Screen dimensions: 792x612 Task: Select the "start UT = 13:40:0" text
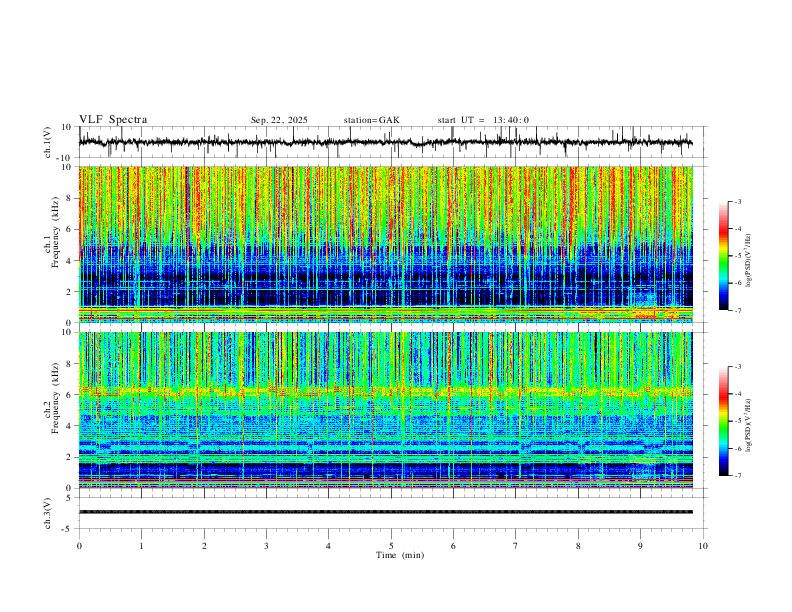pos(483,120)
